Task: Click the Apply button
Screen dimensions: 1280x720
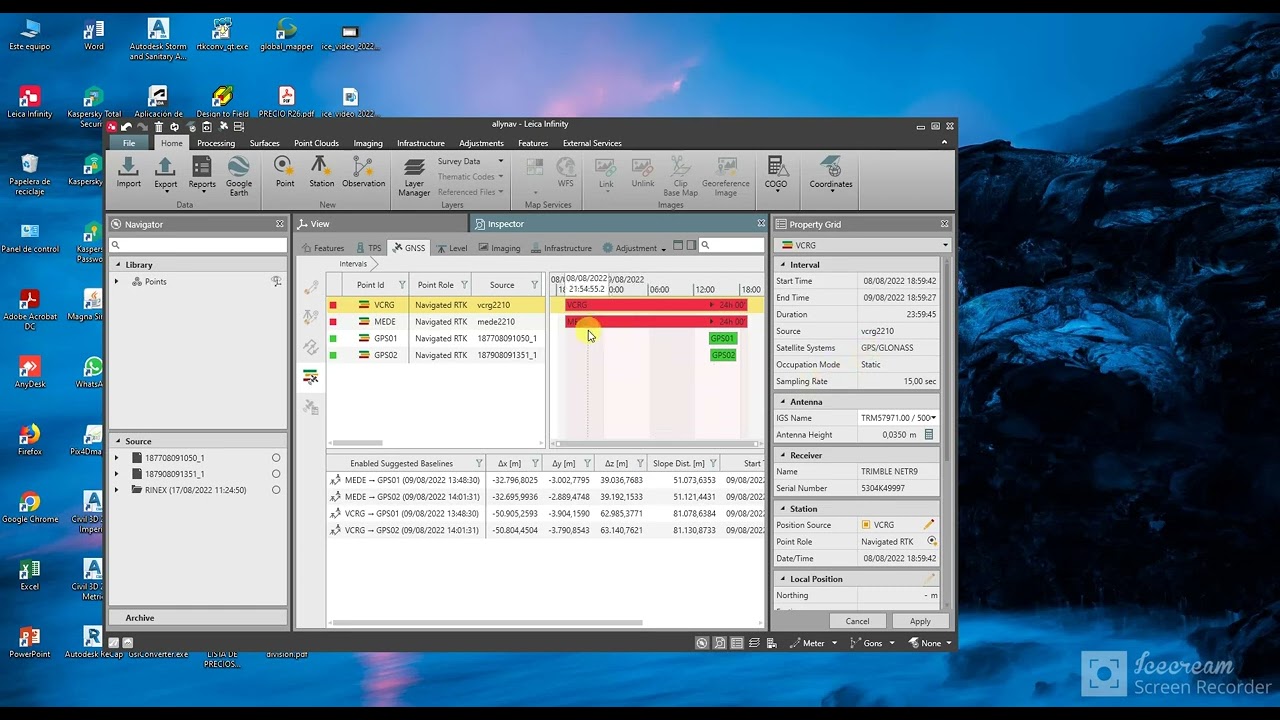Action: coord(920,621)
